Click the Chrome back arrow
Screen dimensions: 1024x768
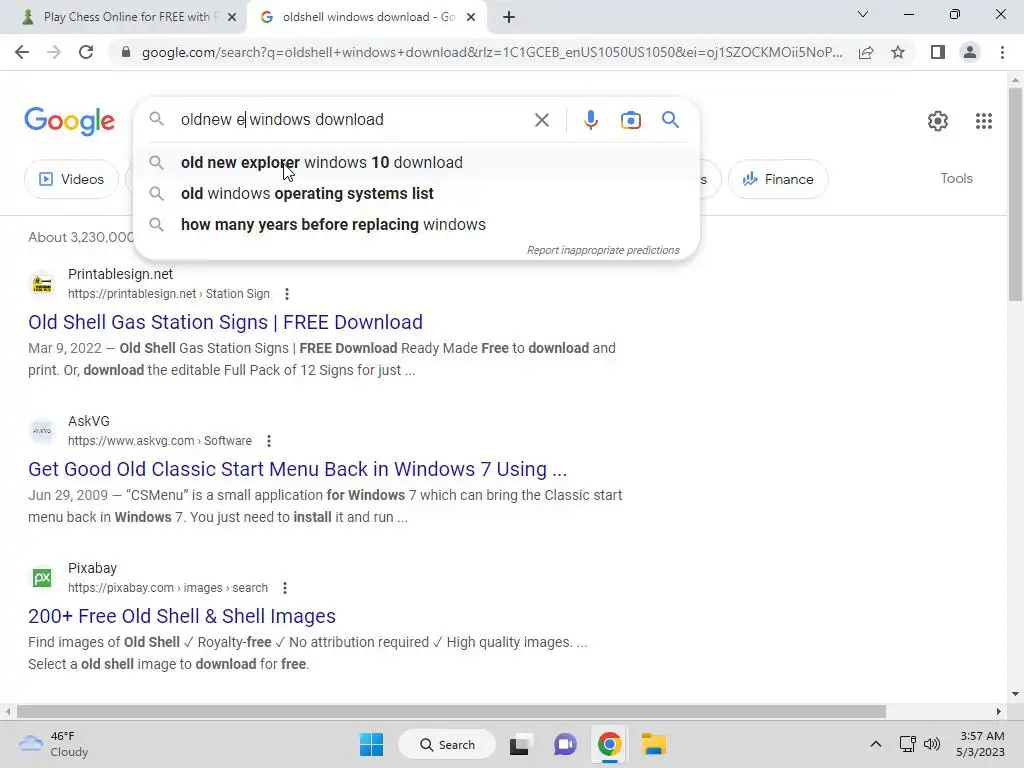point(22,52)
